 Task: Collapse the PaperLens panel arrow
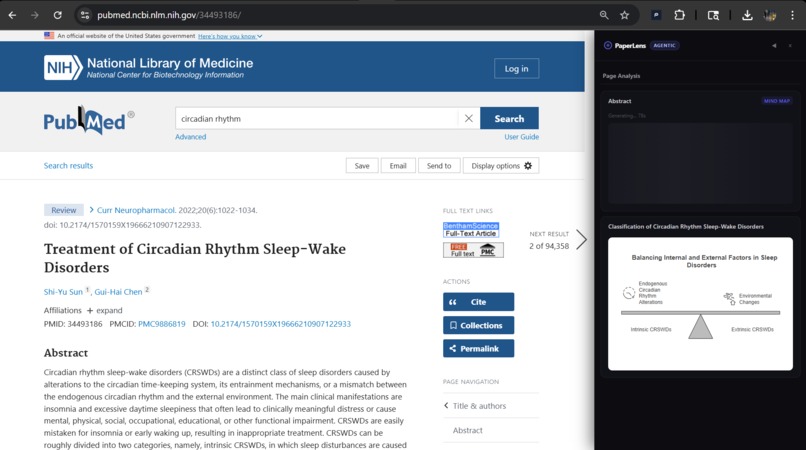click(774, 45)
